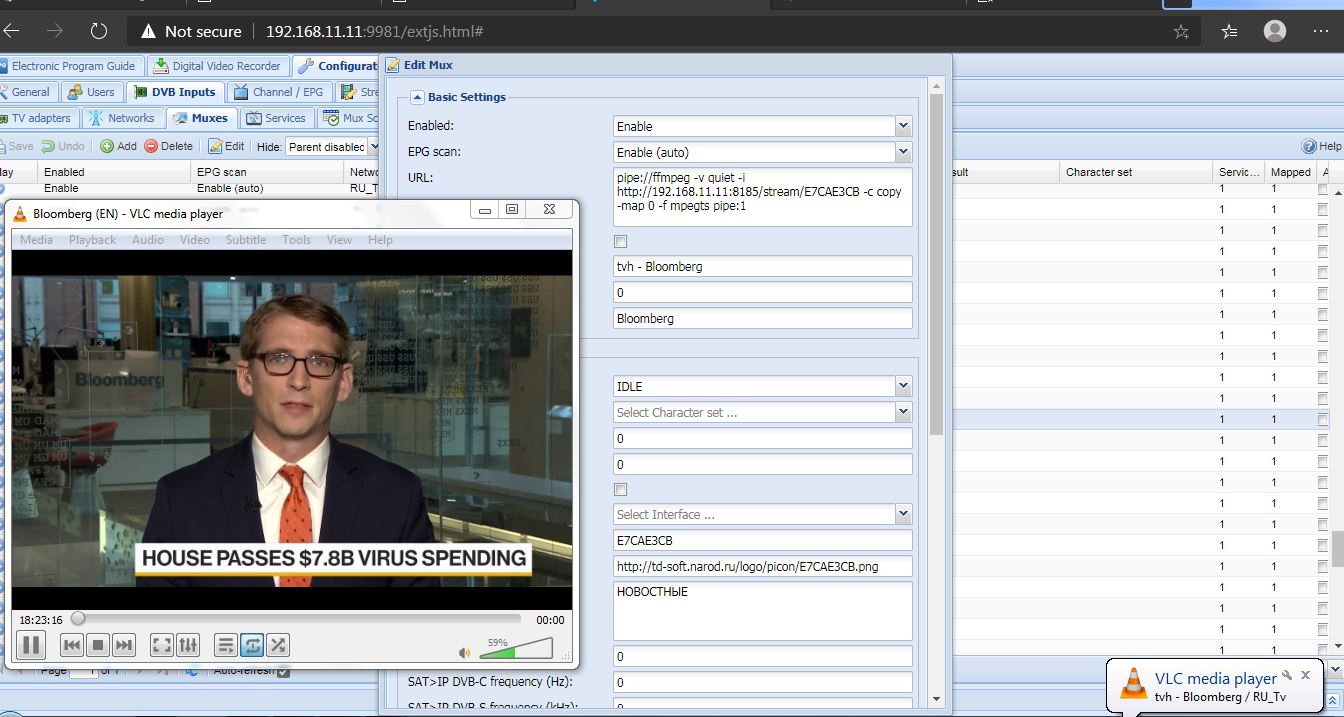Adjust the VLC volume slider
Screen dimensions: 1344x717
[515, 648]
